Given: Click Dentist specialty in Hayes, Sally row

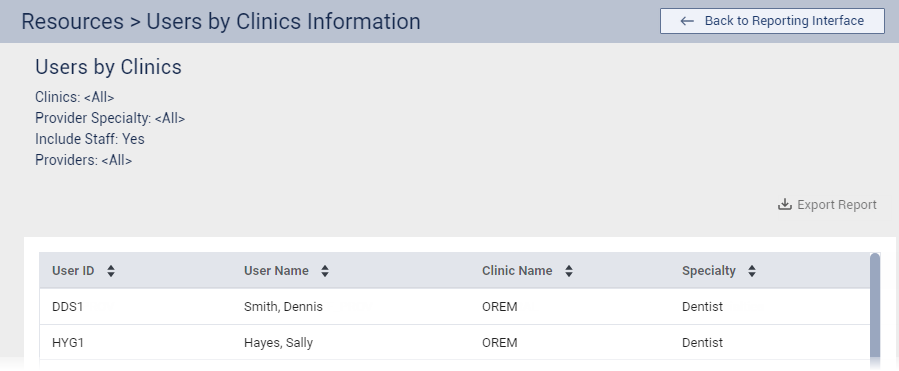Looking at the screenshot, I should pos(702,343).
